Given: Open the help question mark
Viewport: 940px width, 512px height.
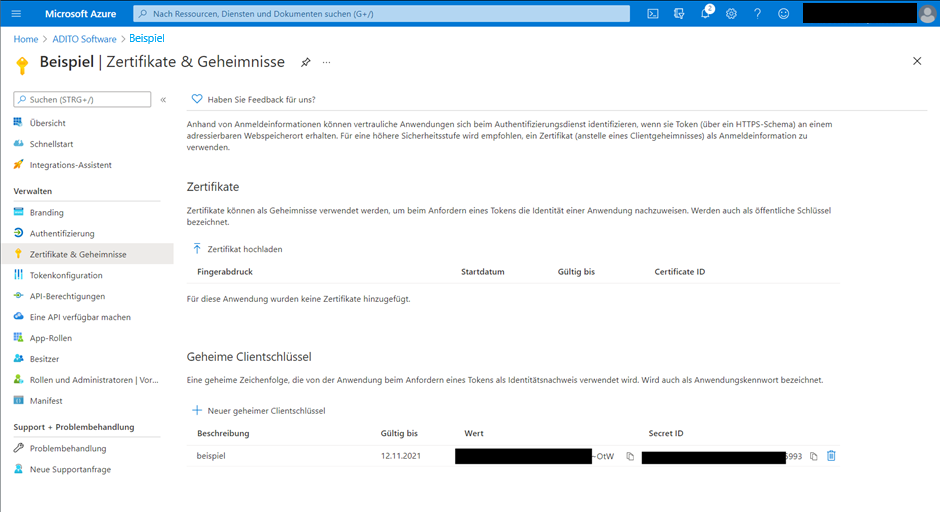Looking at the screenshot, I should (757, 13).
